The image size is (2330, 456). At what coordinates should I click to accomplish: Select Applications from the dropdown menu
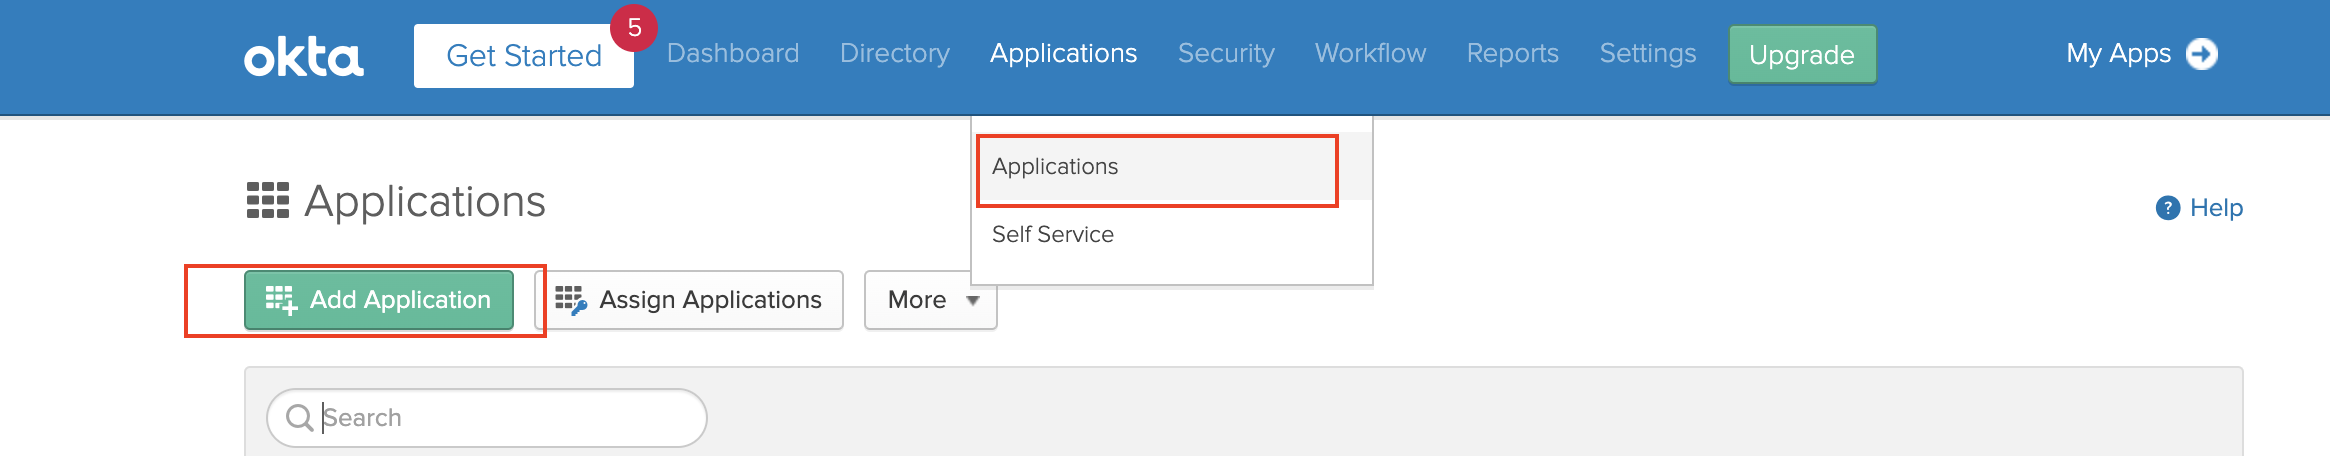coord(1055,167)
